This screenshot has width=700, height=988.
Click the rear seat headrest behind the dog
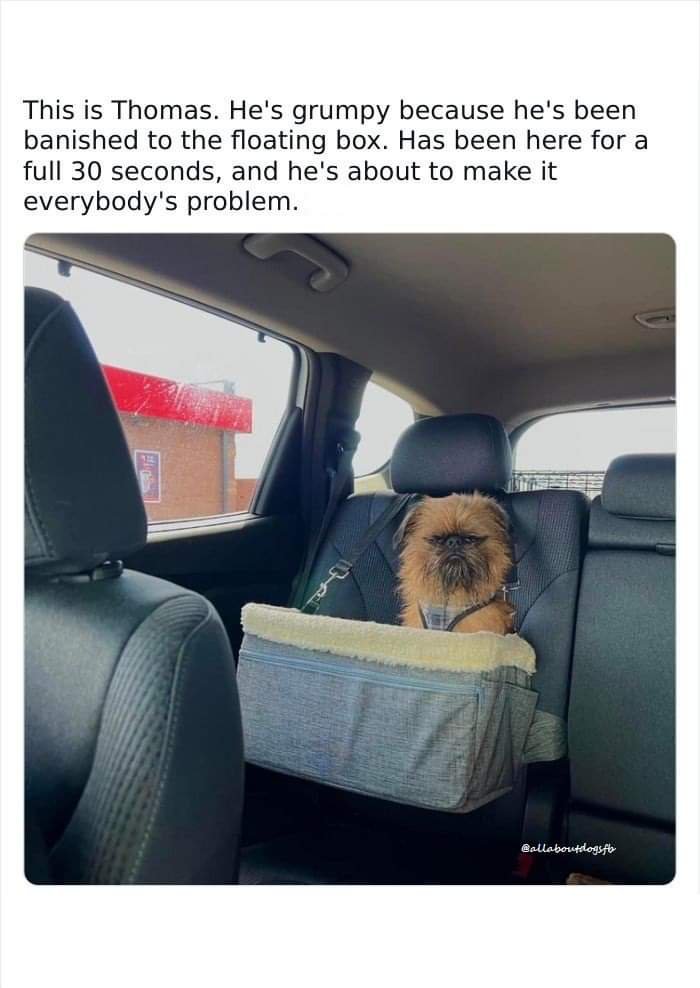451,454
